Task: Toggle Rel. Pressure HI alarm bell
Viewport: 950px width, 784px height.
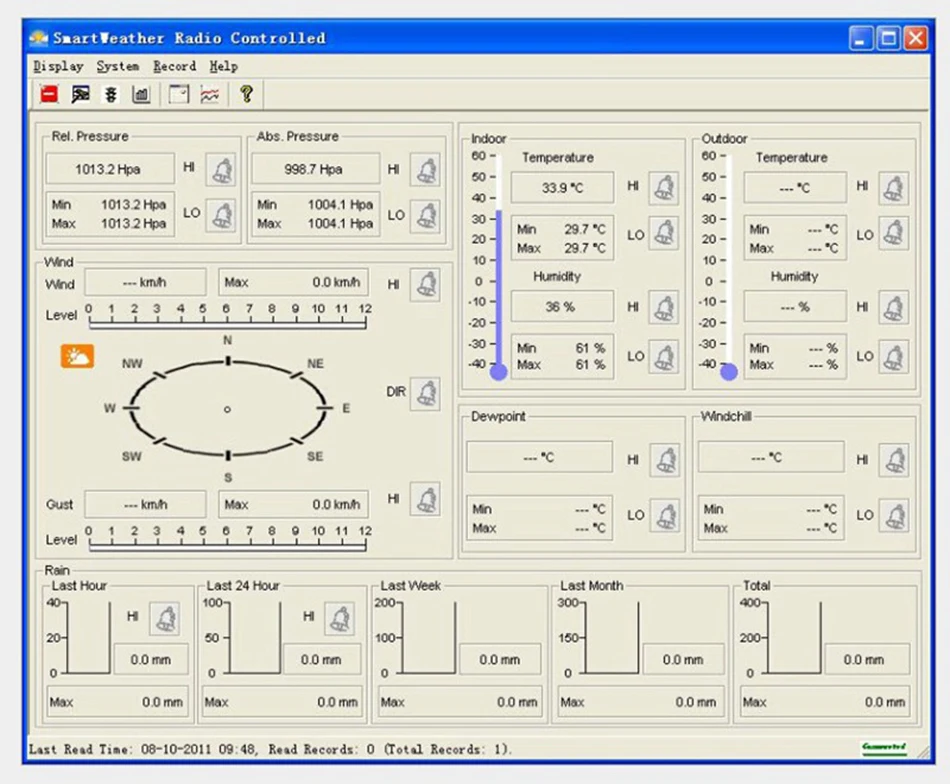Action: (x=222, y=171)
